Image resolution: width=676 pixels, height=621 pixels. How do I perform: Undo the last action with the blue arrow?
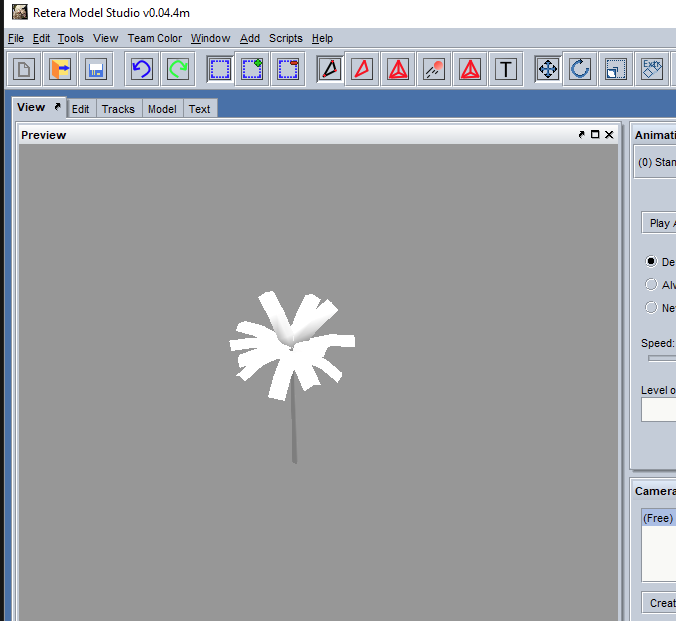142,69
